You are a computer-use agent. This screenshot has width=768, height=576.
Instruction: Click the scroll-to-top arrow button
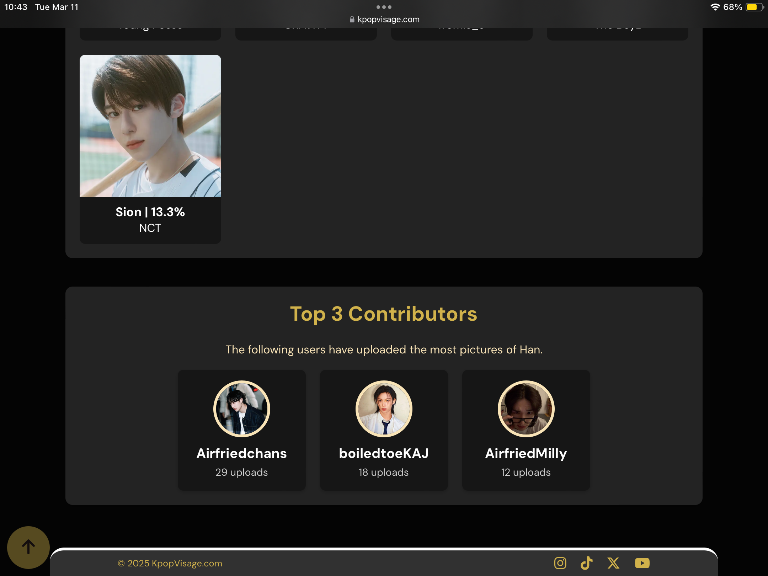(x=28, y=547)
